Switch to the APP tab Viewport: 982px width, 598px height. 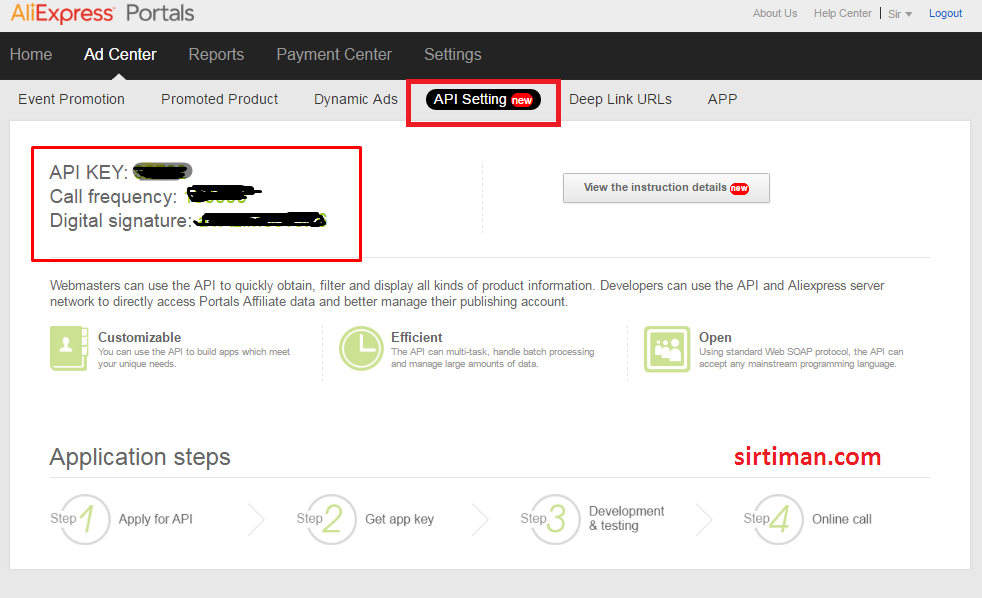point(722,99)
